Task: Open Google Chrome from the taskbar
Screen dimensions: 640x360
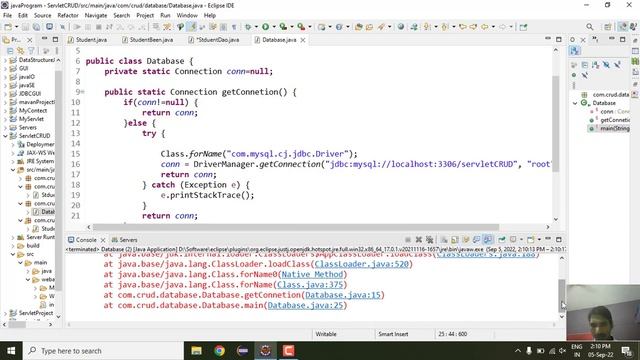Action: (220, 351)
